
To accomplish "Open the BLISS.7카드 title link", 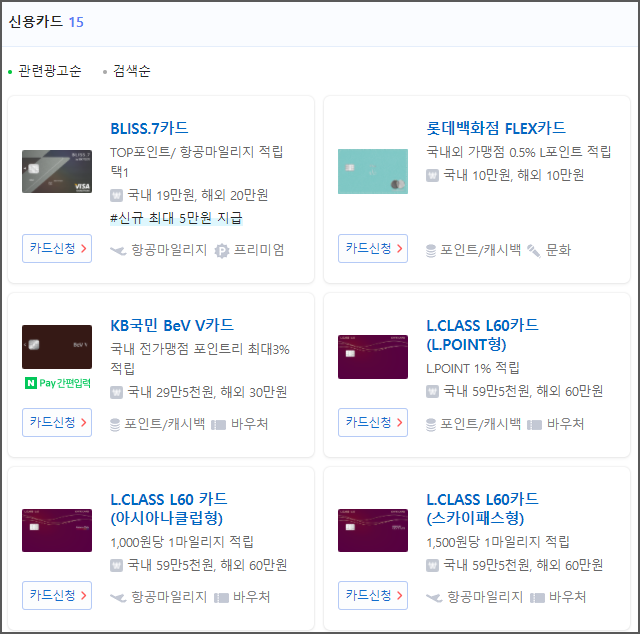I will pos(149,128).
